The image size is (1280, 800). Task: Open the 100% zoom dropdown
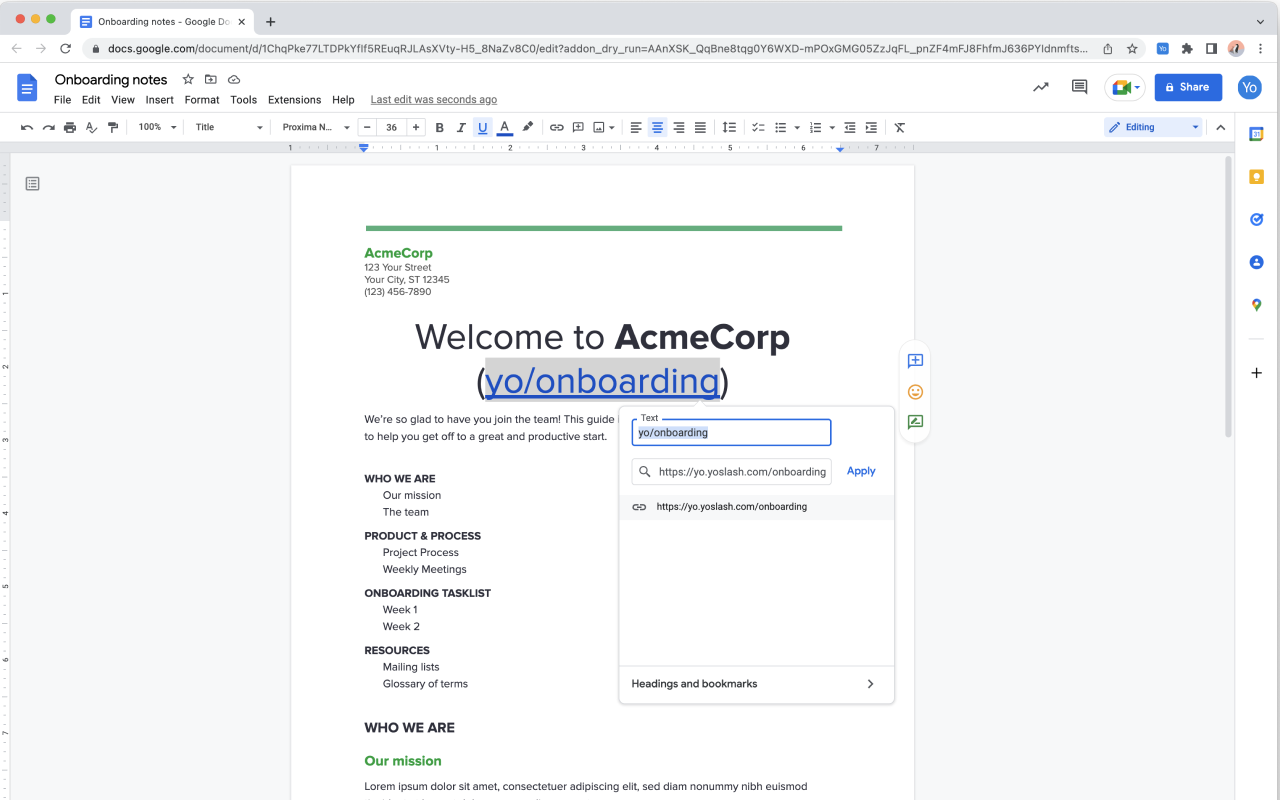click(157, 127)
